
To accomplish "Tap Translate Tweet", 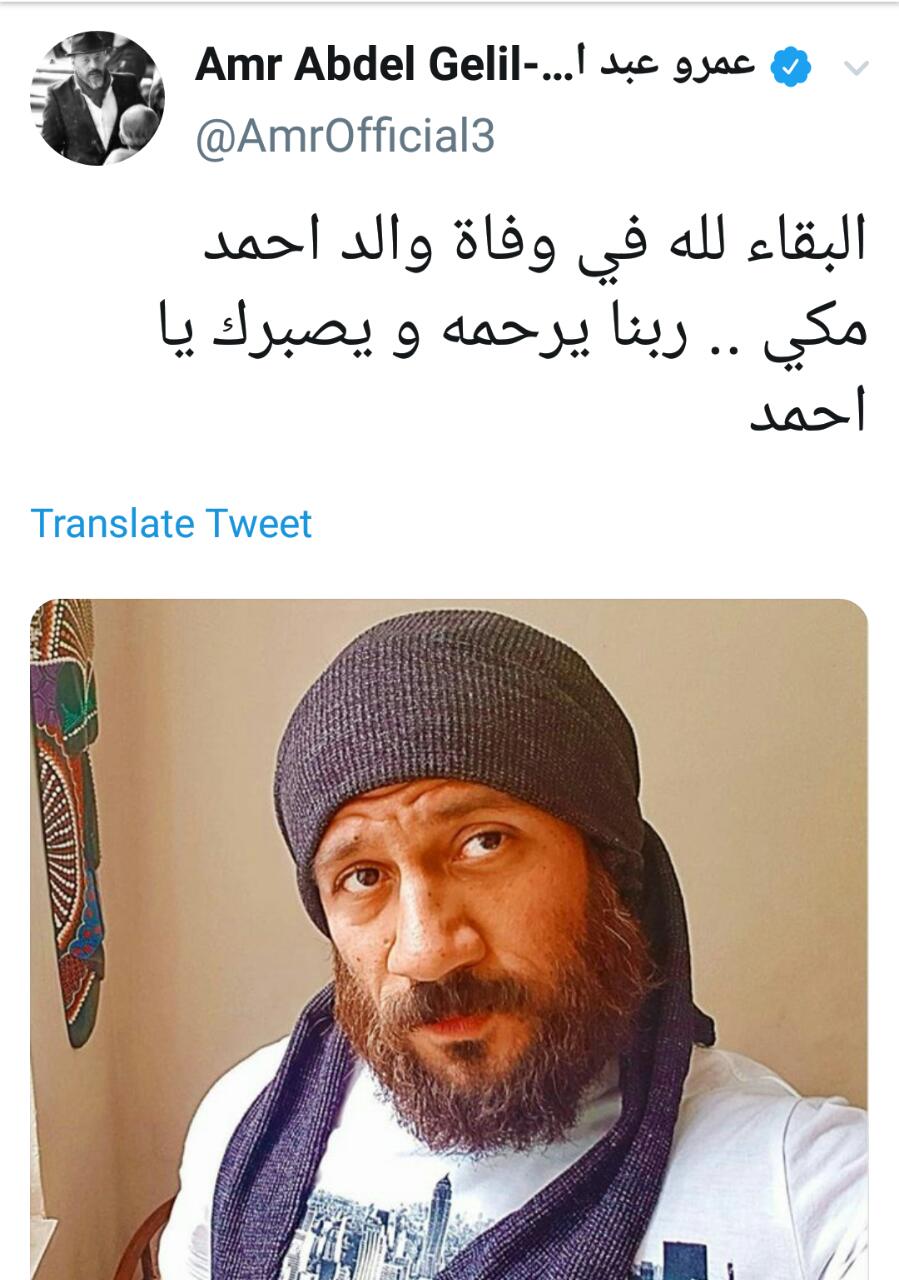I will coord(171,523).
